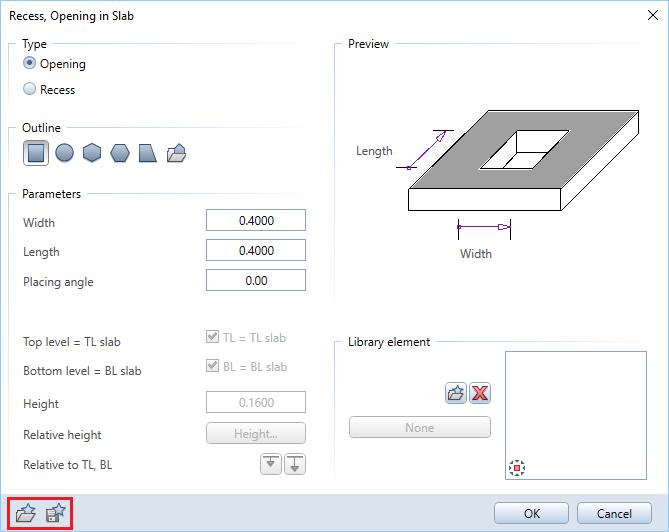Image resolution: width=669 pixels, height=532 pixels.
Task: Click the 'Relative height' label
Action: click(62, 435)
